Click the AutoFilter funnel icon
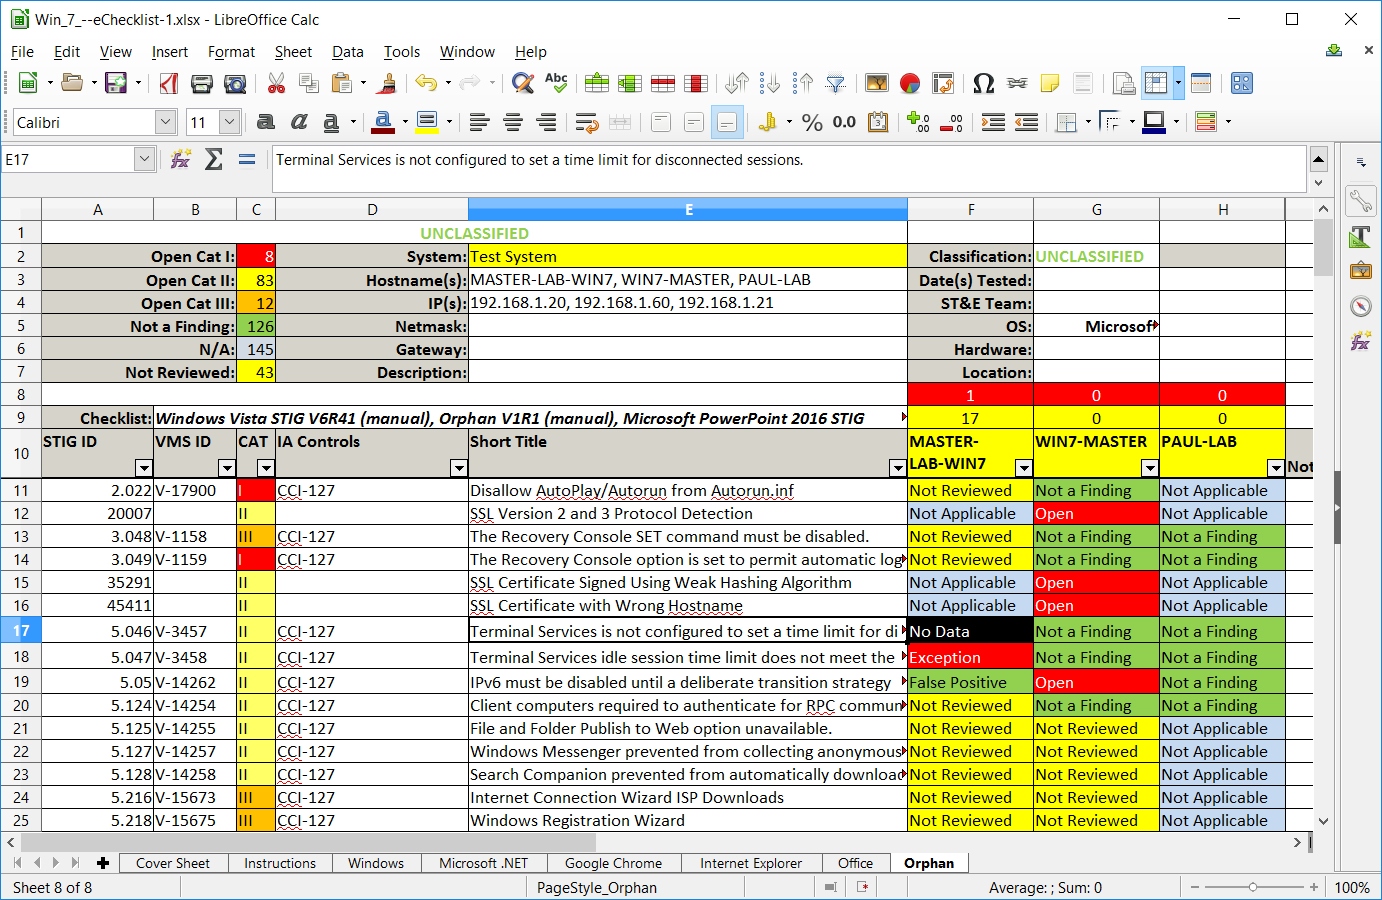 [x=836, y=84]
